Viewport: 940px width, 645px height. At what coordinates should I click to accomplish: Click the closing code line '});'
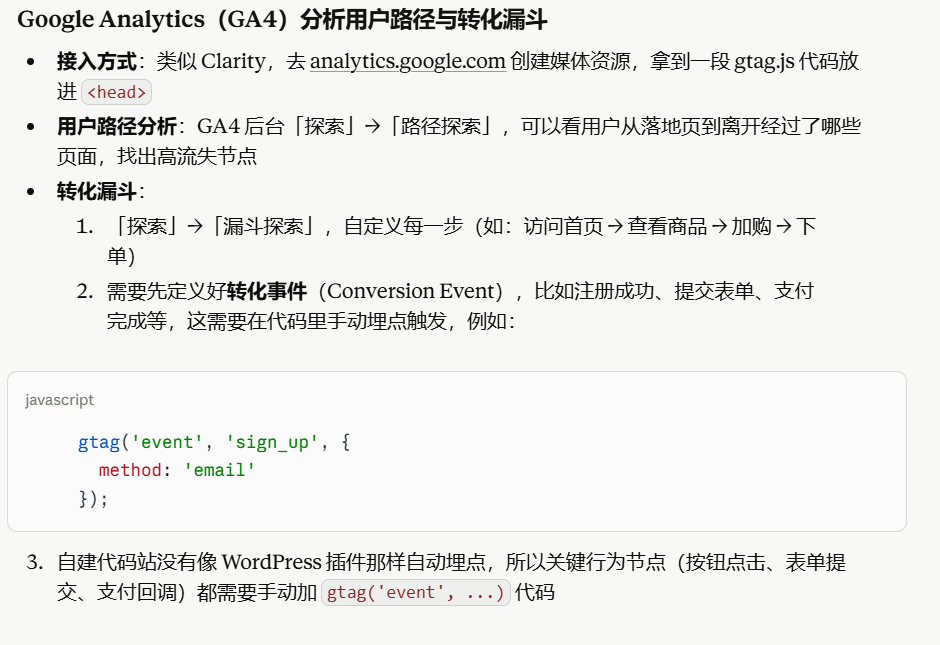93,498
